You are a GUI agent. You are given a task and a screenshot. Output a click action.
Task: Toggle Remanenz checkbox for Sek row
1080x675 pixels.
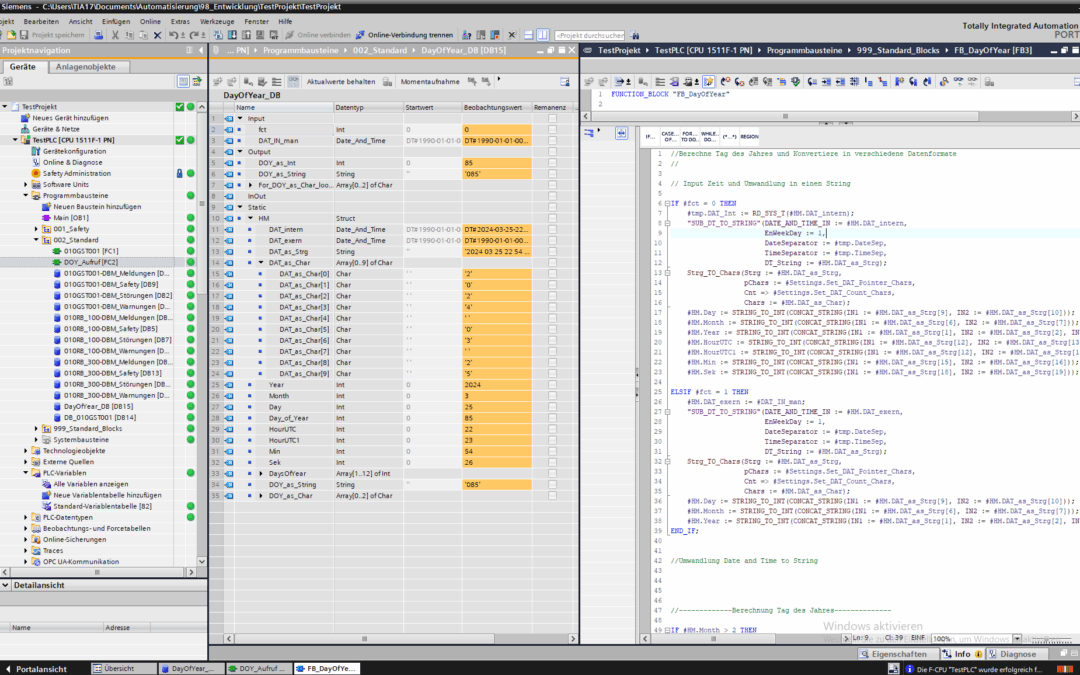(552, 463)
